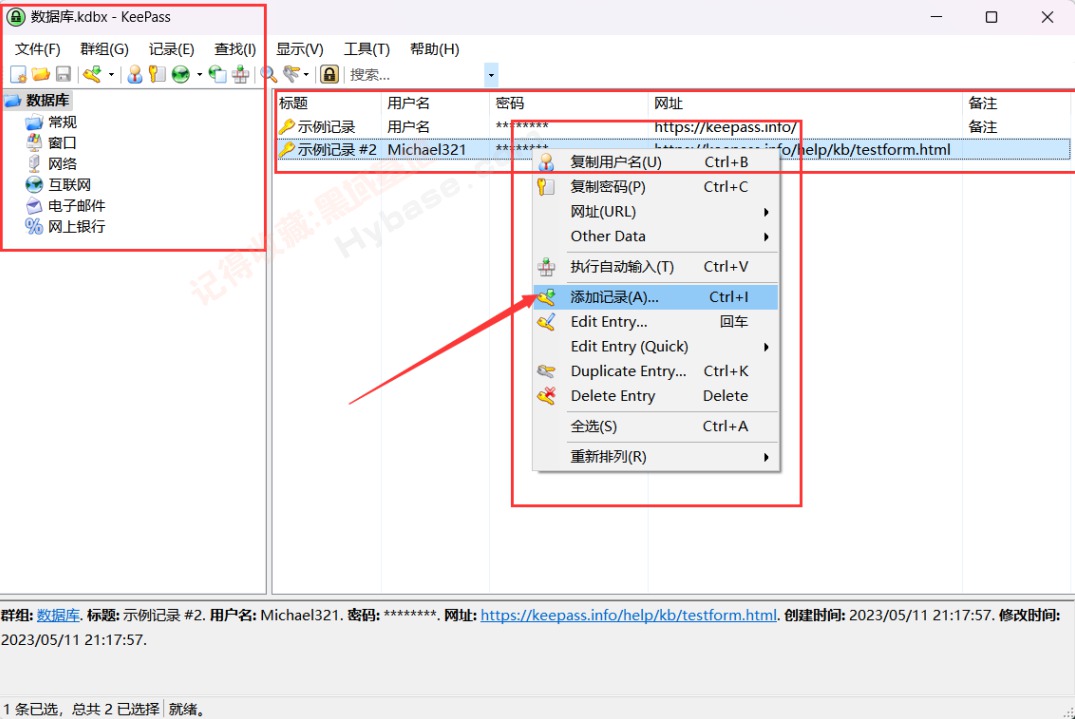Sort entries by the 备注 column header
This screenshot has width=1075, height=719.
[1017, 103]
